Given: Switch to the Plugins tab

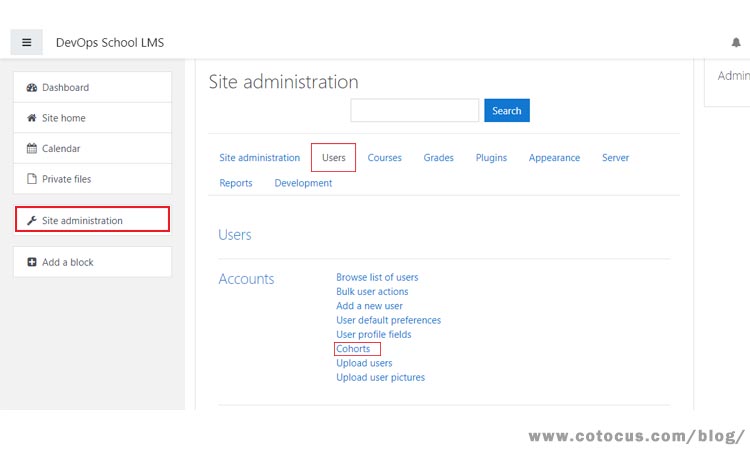Looking at the screenshot, I should pos(491,158).
